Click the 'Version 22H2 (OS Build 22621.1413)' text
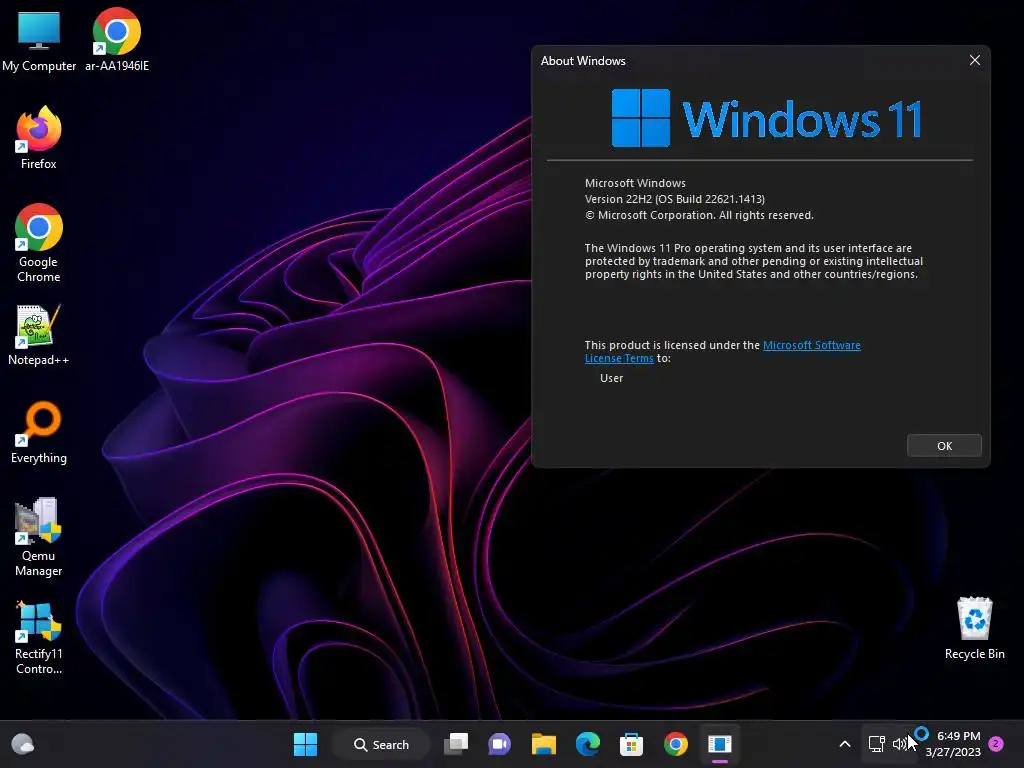The width and height of the screenshot is (1024, 768). [675, 199]
